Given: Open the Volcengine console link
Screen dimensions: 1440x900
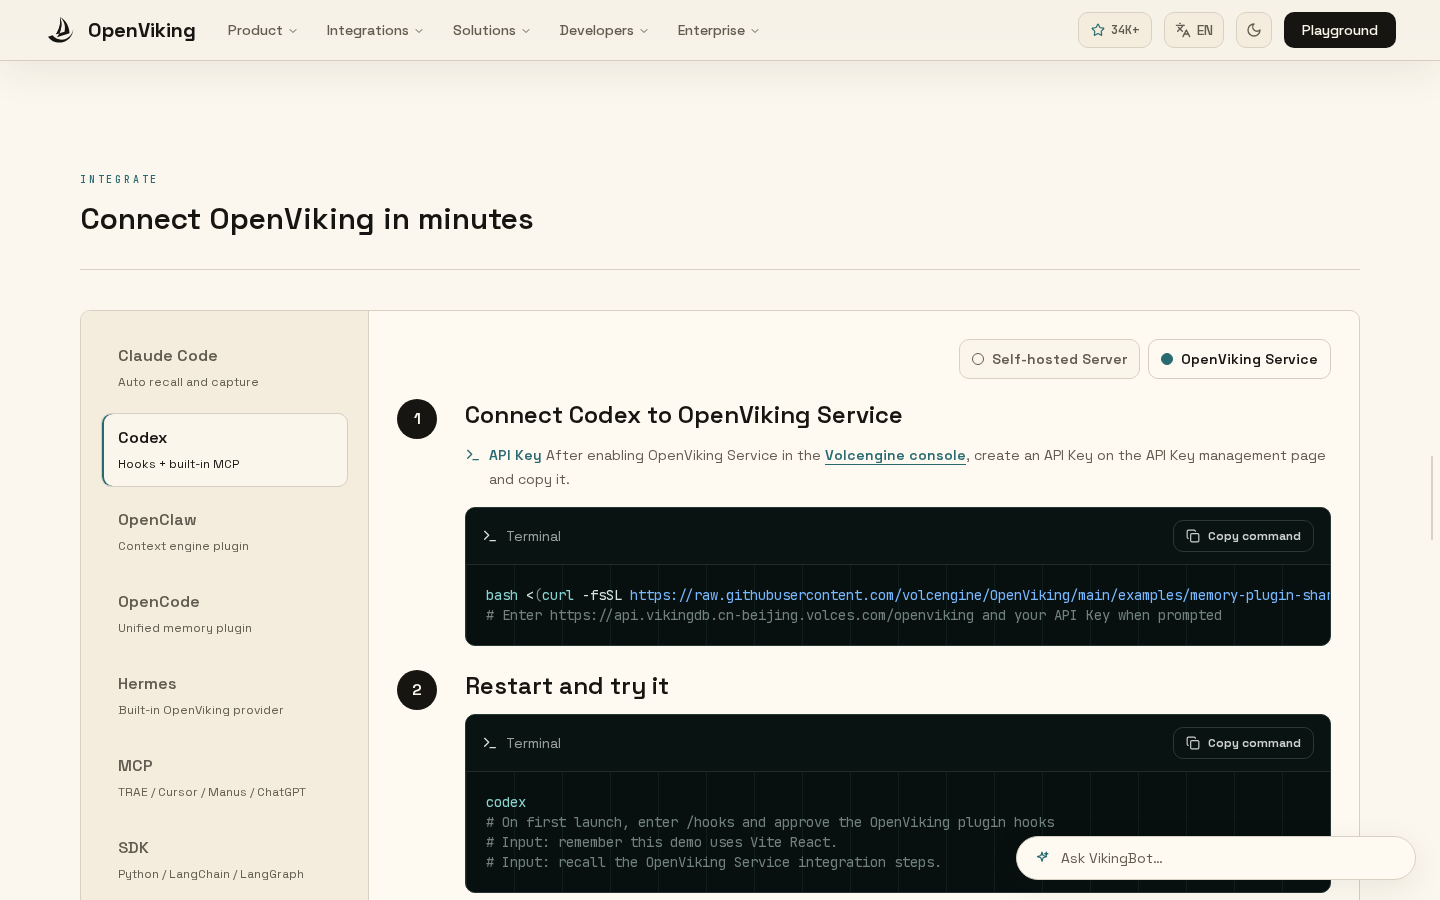Looking at the screenshot, I should tap(895, 455).
